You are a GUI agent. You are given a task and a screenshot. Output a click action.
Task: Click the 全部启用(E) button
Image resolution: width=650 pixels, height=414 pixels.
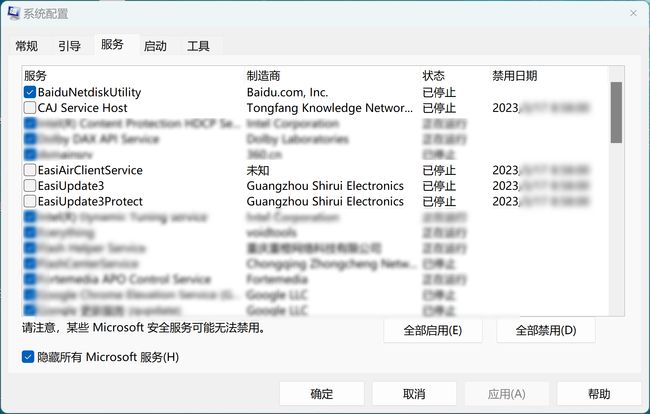(x=433, y=330)
